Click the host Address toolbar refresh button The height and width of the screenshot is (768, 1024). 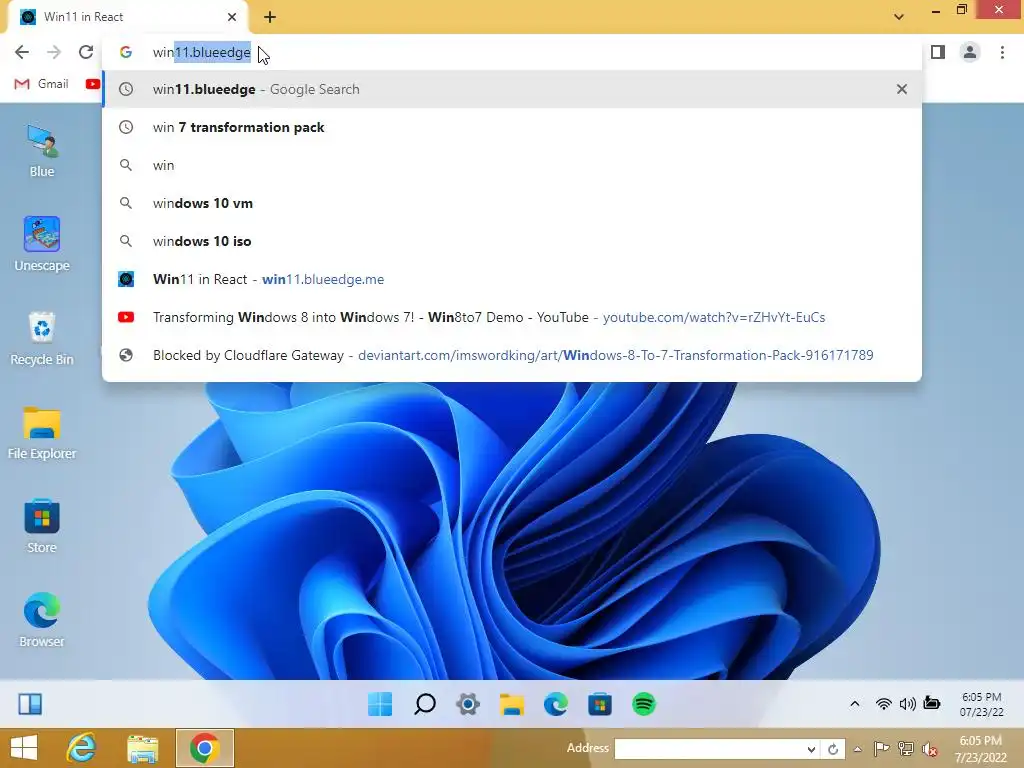tap(833, 749)
